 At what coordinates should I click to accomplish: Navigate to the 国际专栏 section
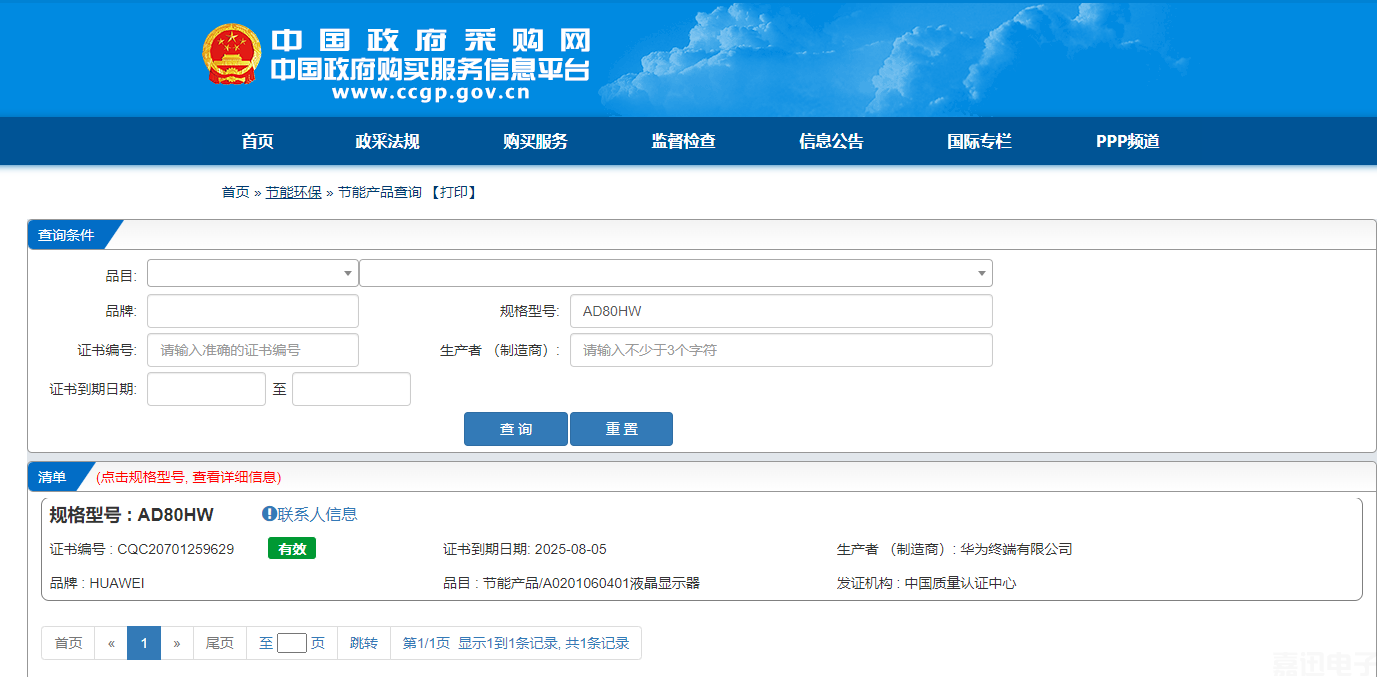pos(979,141)
